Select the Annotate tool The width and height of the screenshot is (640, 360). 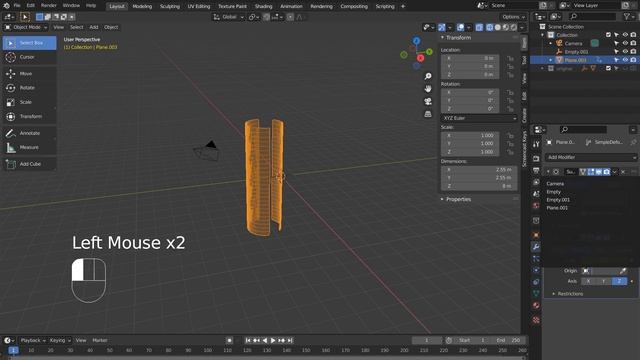click(x=29, y=133)
